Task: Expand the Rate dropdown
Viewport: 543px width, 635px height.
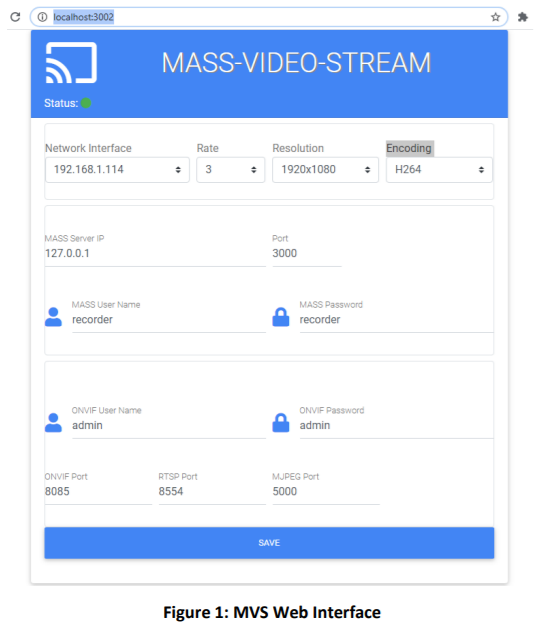Action: [231, 170]
